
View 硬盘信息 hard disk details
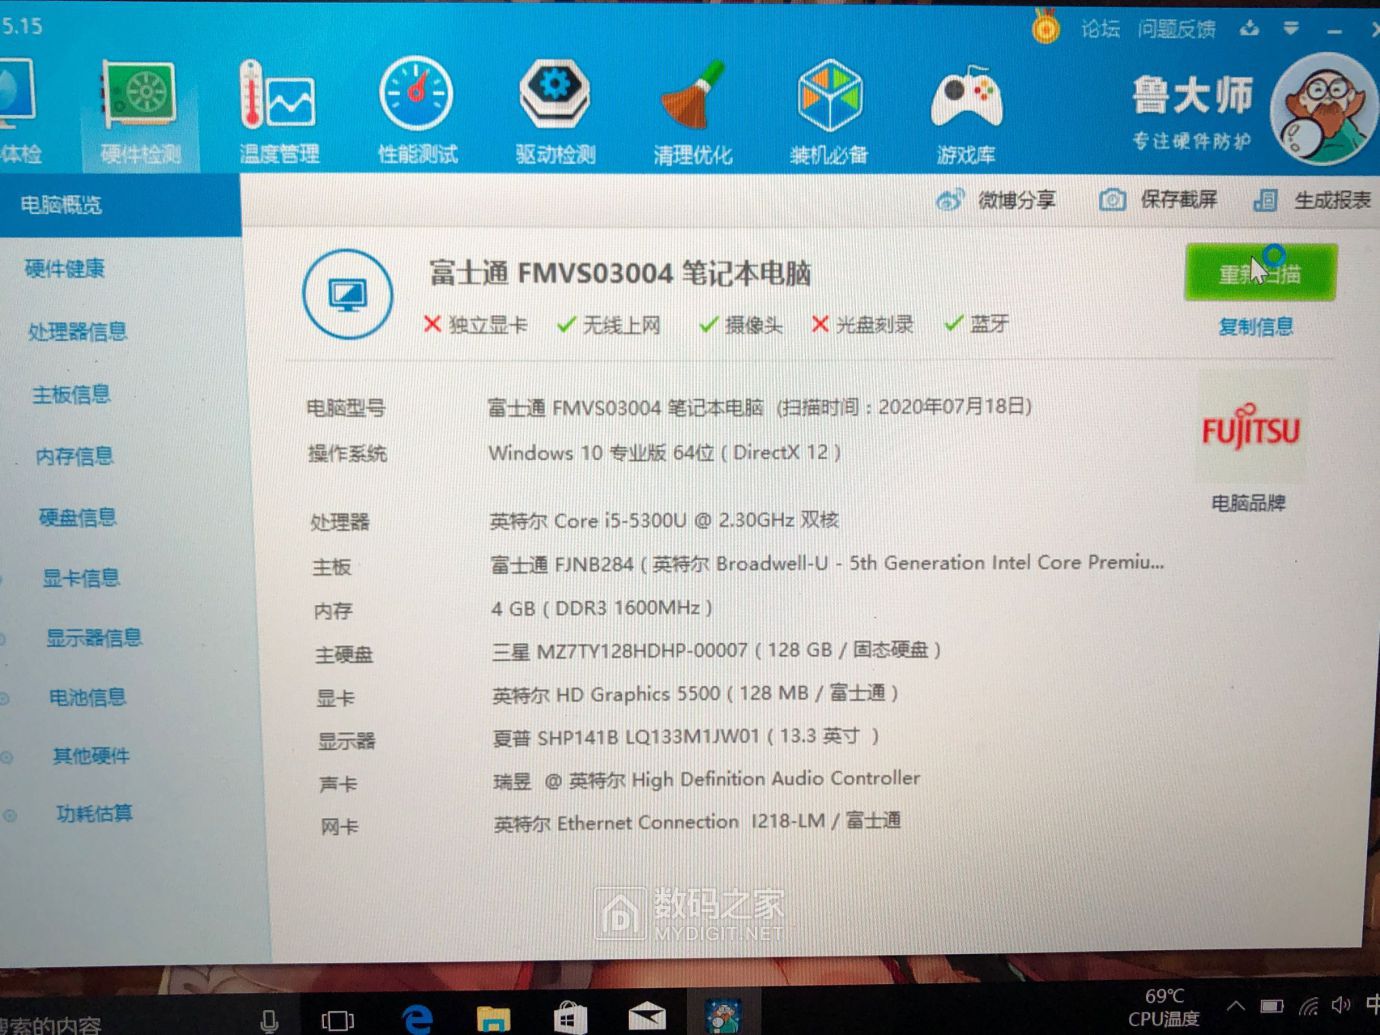point(75,517)
